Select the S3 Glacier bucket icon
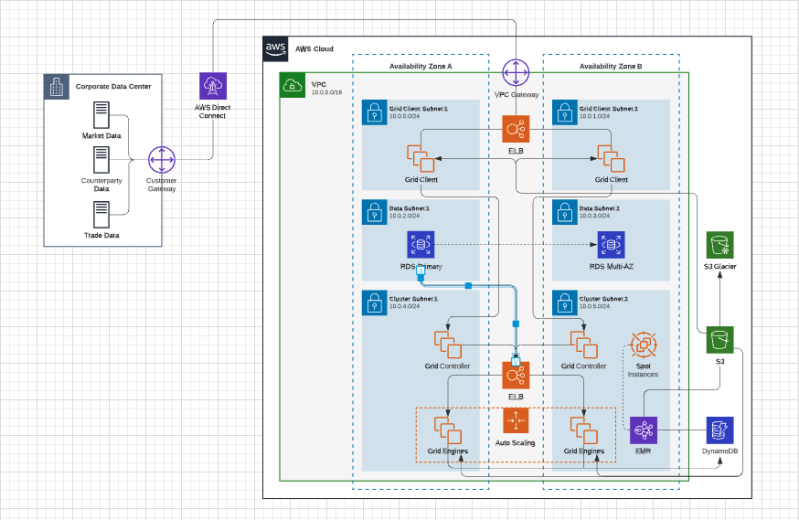 (x=720, y=245)
